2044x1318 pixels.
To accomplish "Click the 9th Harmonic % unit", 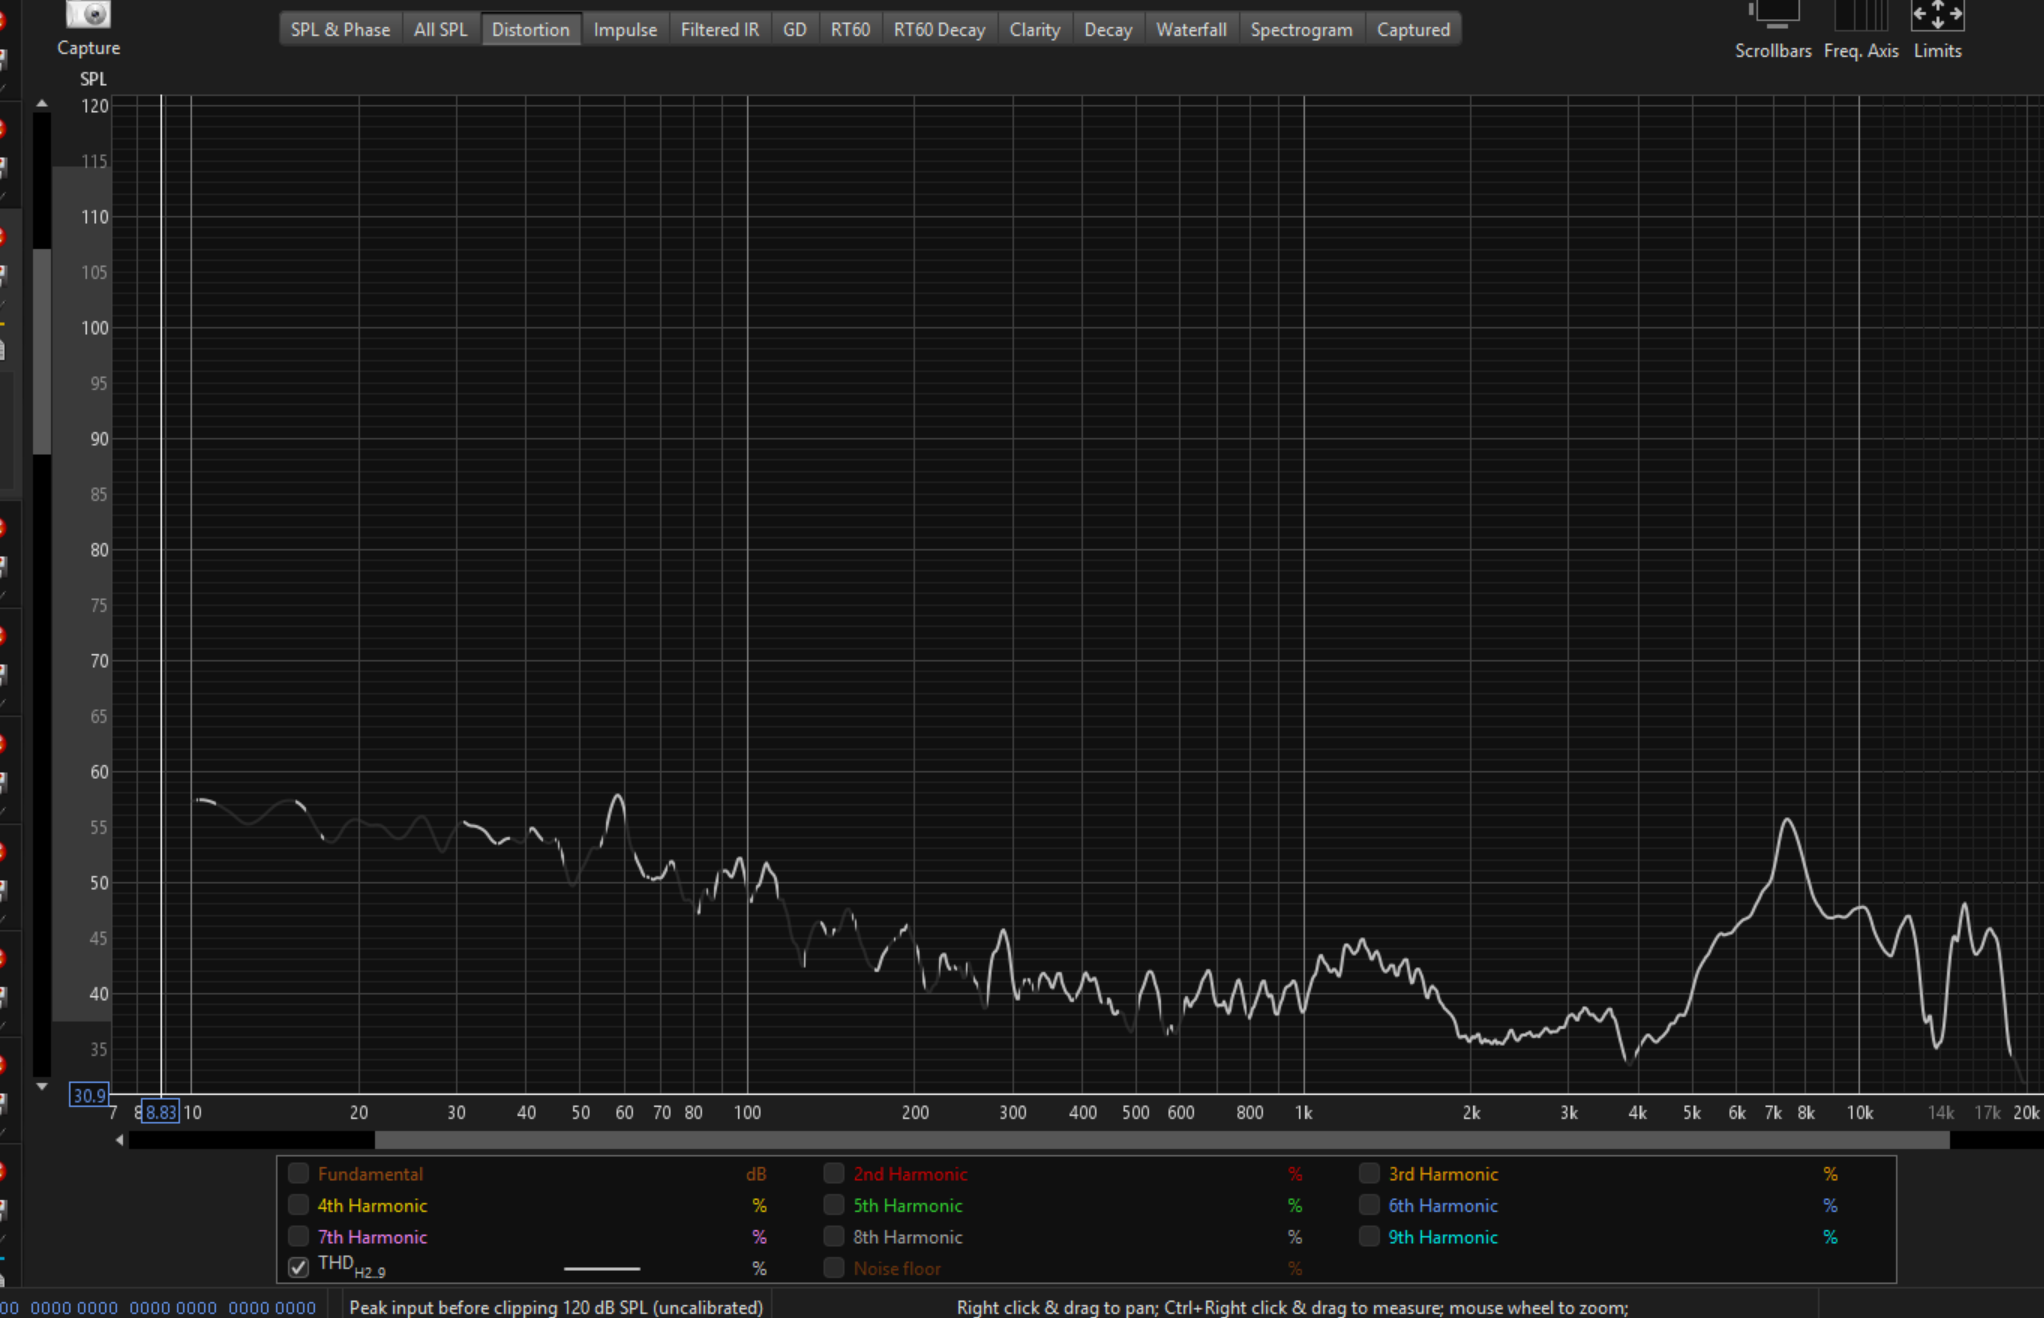I will [1830, 1237].
